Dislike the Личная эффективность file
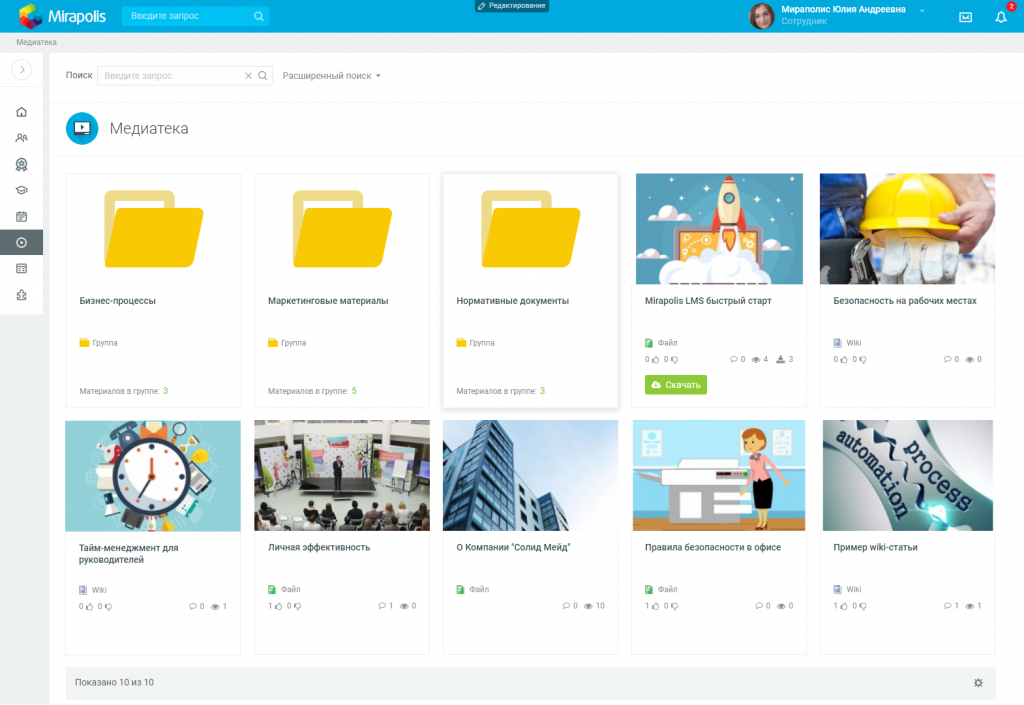This screenshot has height=705, width=1024. click(297, 606)
